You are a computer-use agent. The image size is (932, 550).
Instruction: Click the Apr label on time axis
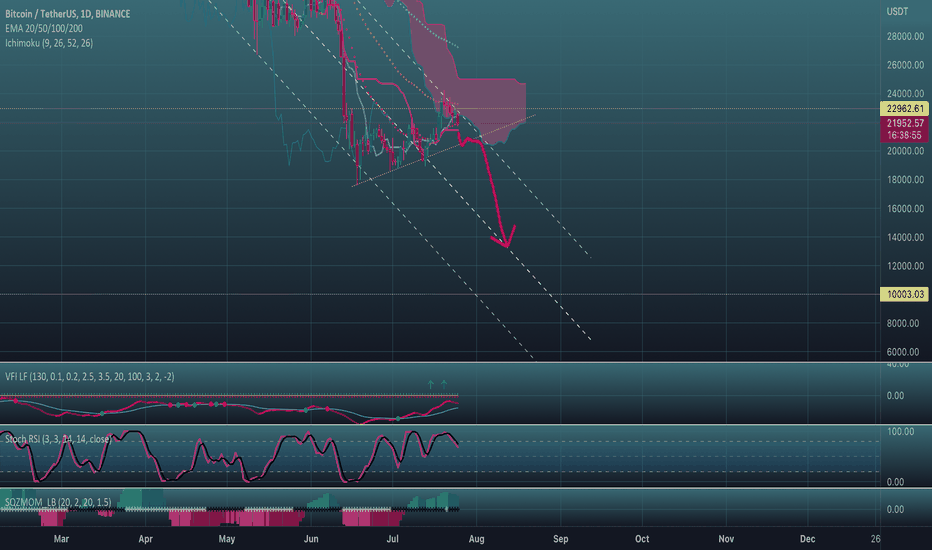pyautogui.click(x=146, y=539)
